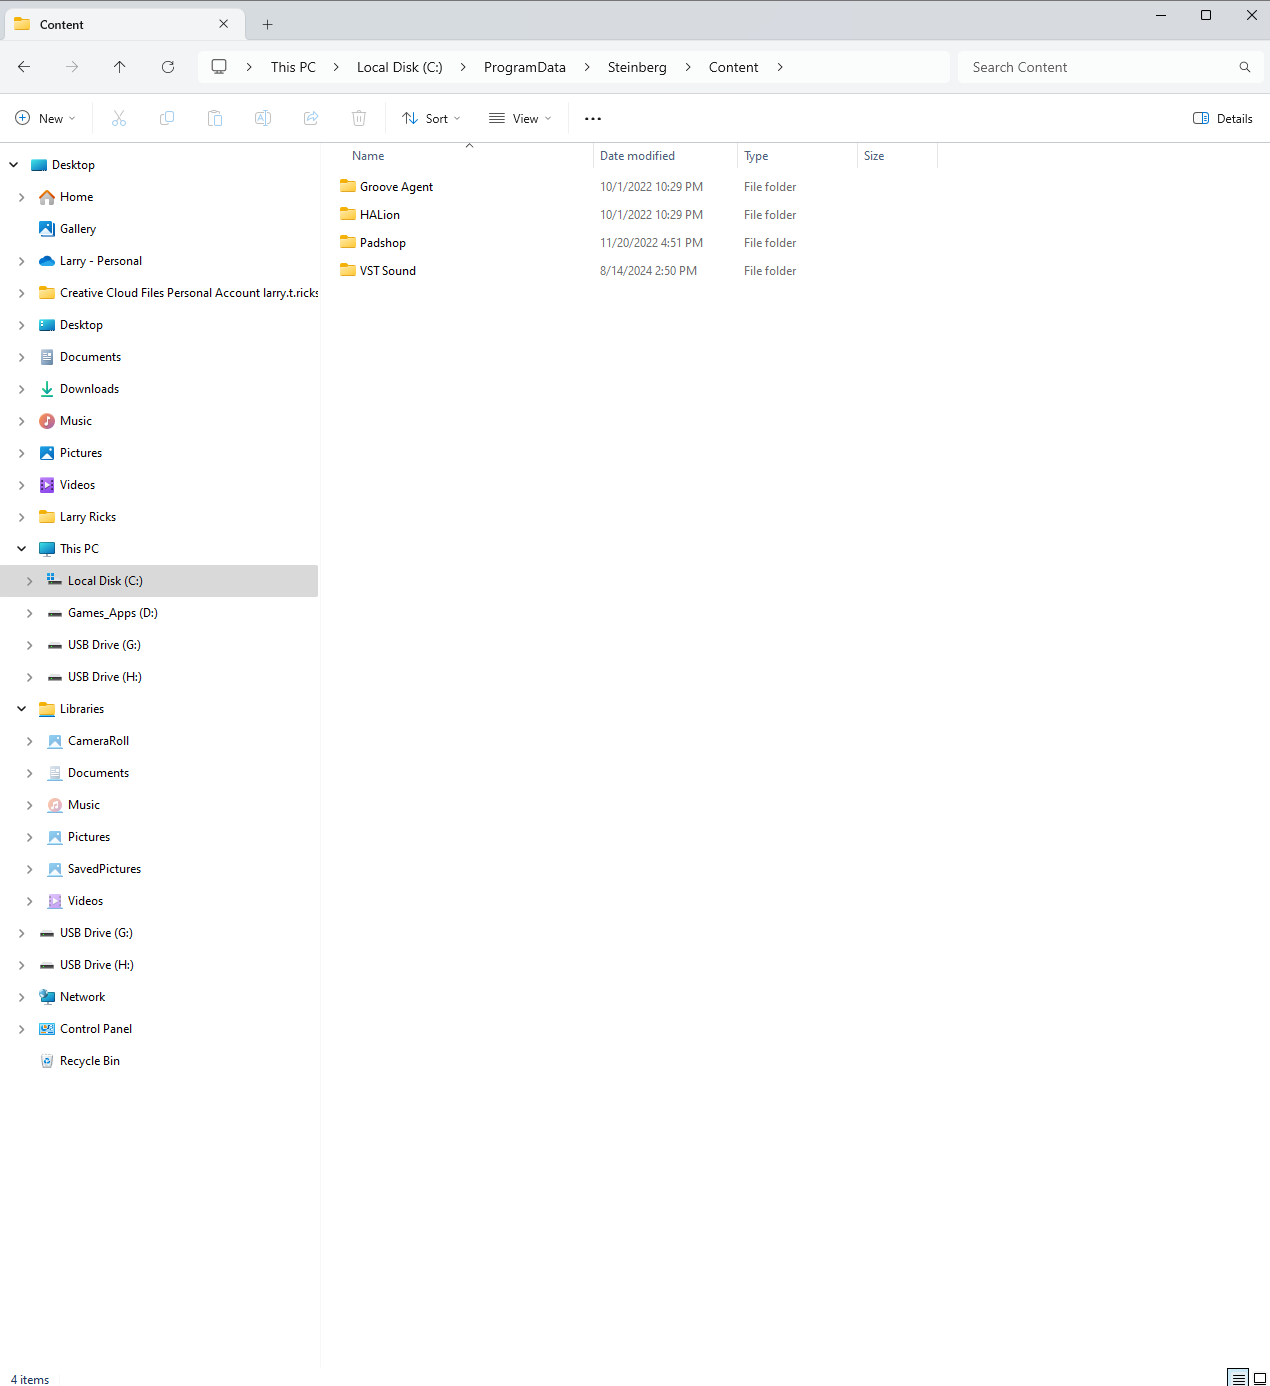
Task: Expand the Control Panel tree node
Action: pos(21,1029)
